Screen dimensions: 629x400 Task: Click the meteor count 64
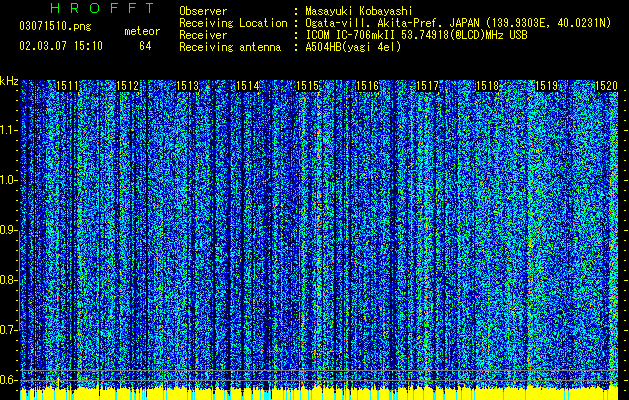click(145, 46)
